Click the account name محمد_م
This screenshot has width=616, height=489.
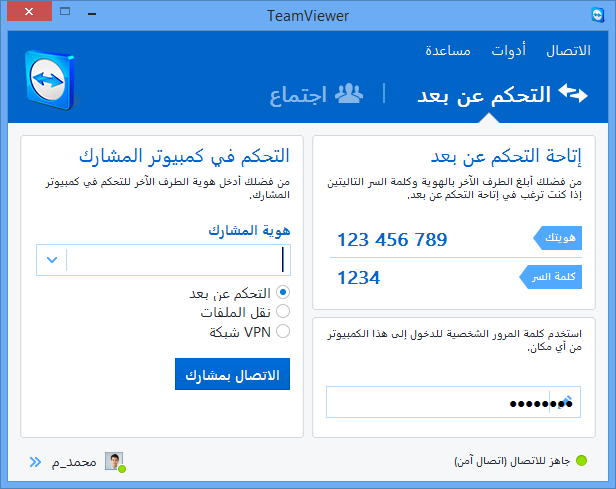(x=74, y=462)
